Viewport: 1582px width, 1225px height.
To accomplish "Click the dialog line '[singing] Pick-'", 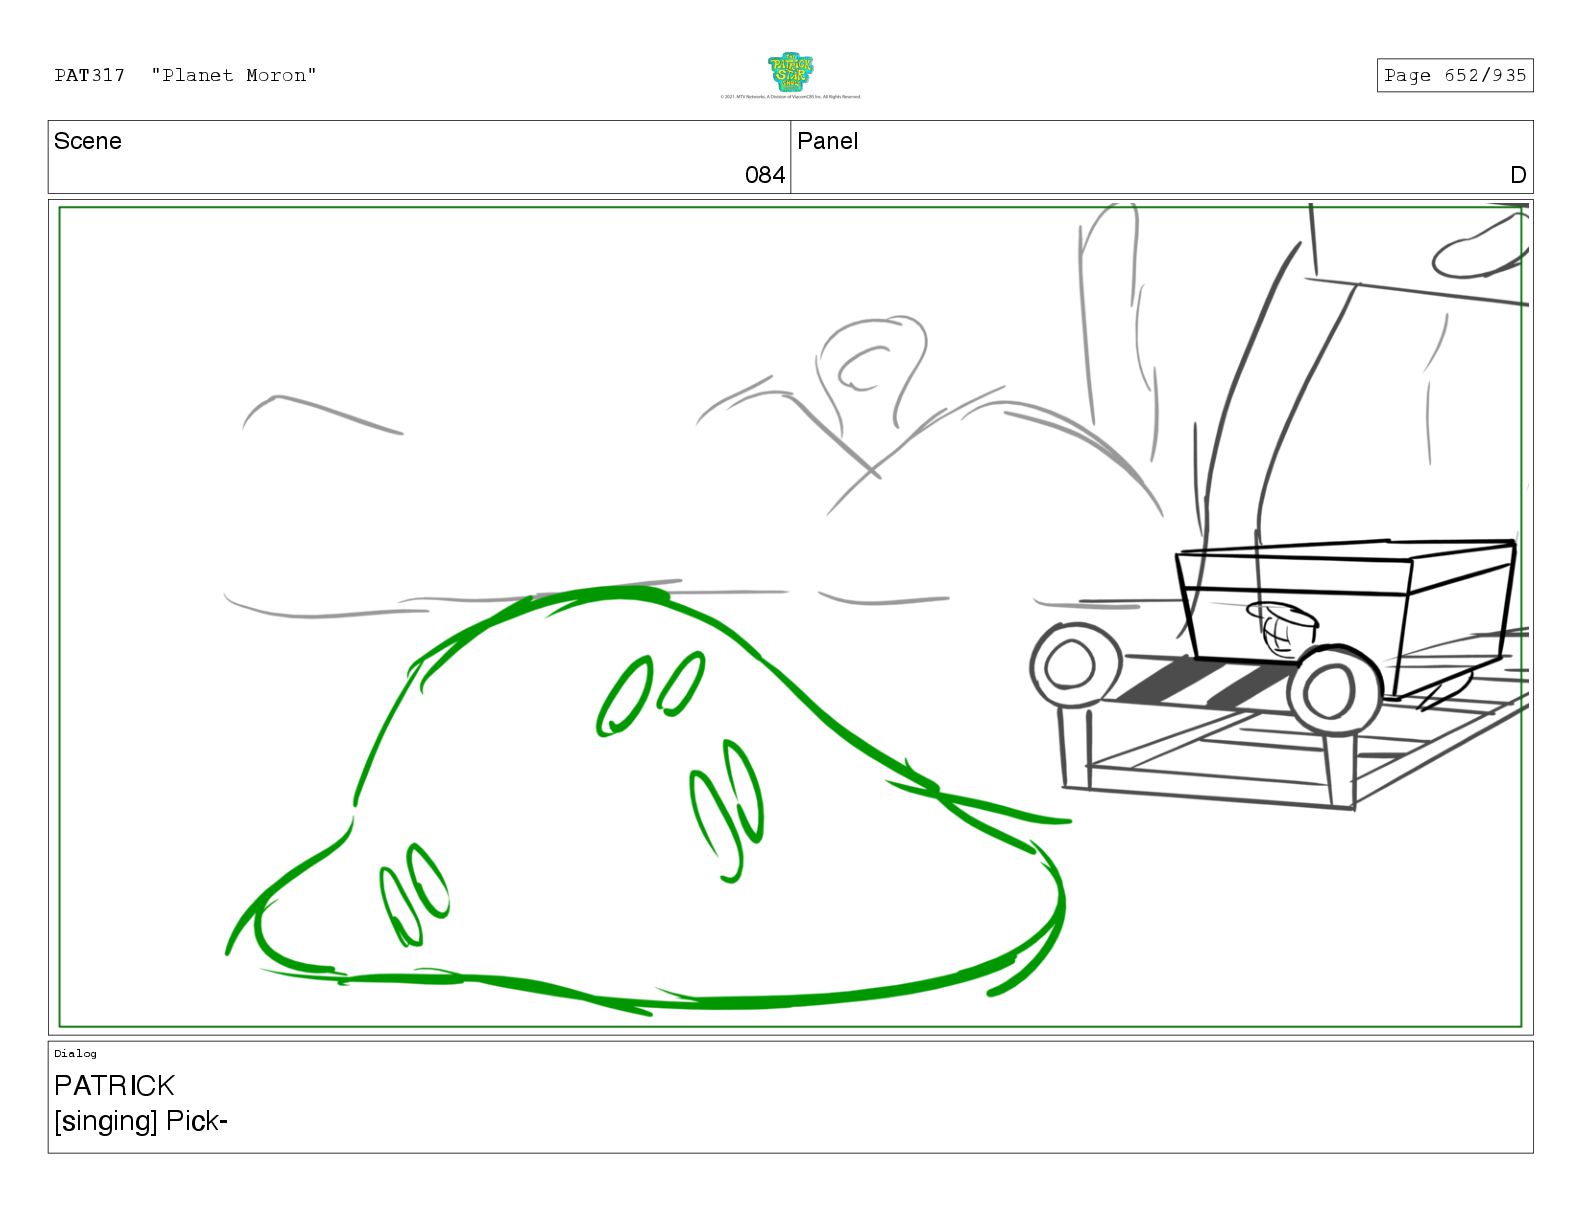I will [141, 1121].
